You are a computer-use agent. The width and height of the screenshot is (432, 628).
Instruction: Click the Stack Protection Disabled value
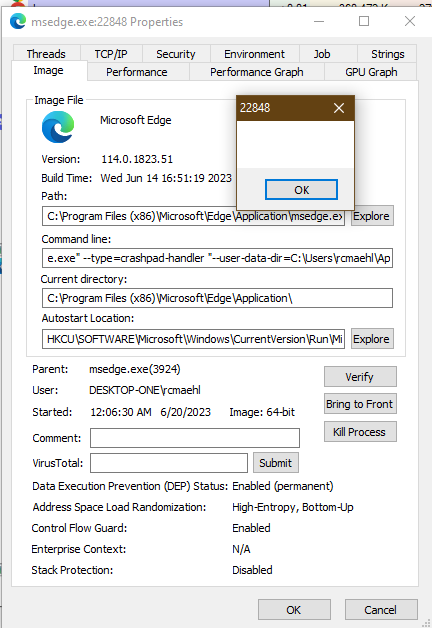click(252, 570)
